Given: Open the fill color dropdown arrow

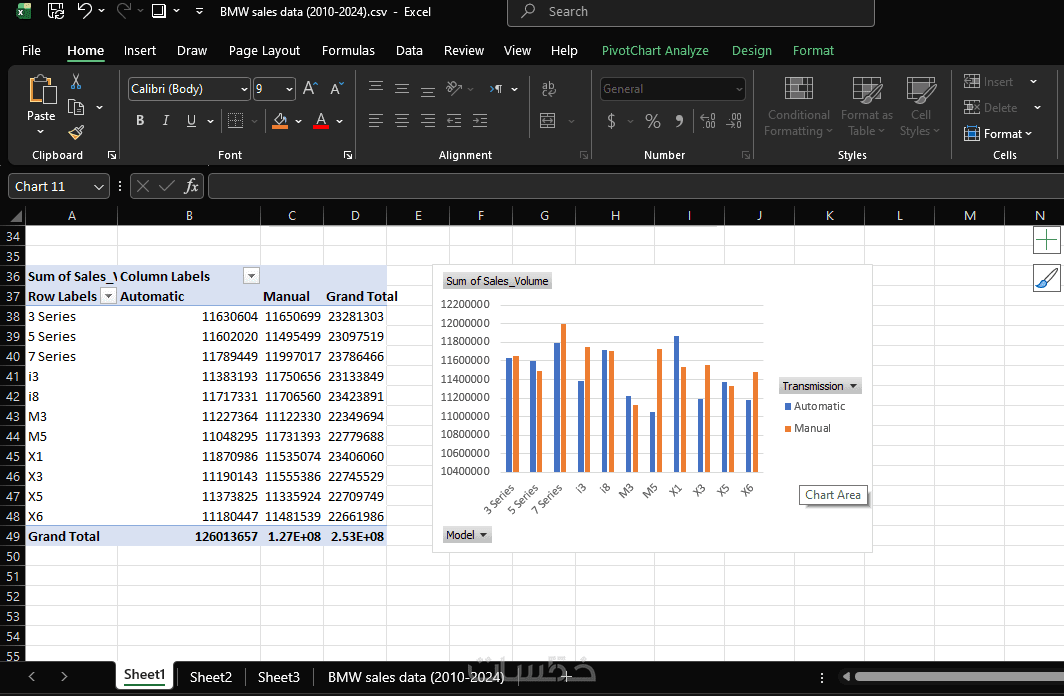Looking at the screenshot, I should click(x=299, y=121).
